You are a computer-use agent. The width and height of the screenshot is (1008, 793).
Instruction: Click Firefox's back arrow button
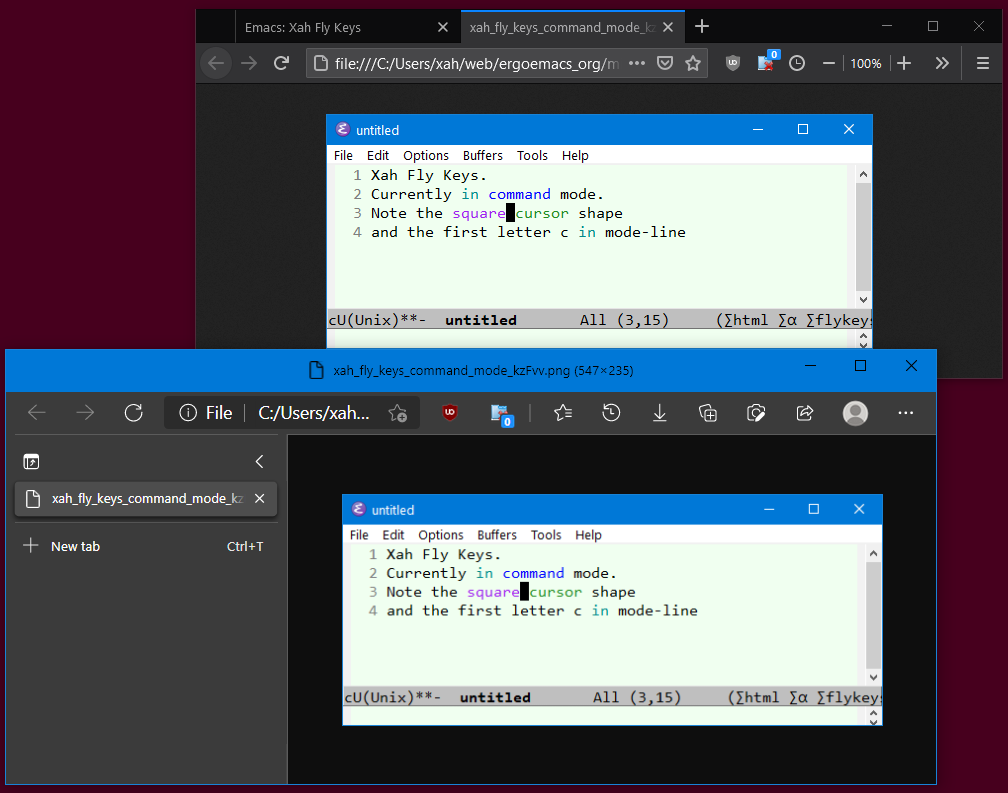[216, 63]
